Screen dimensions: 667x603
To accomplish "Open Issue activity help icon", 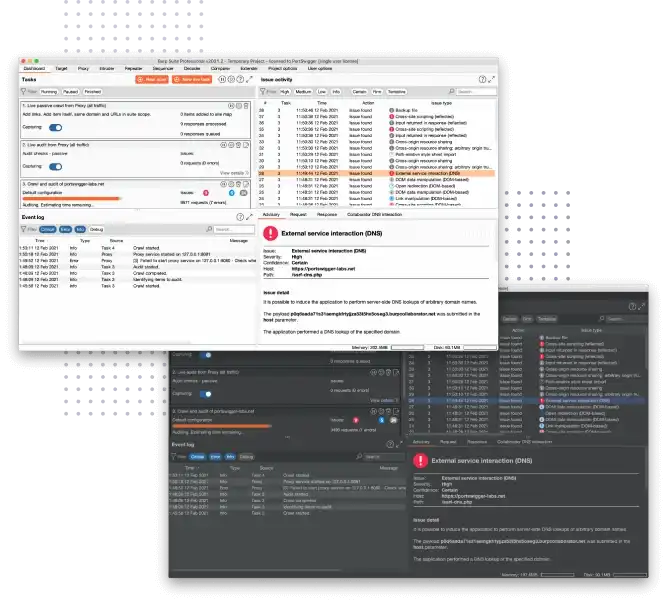I will 482,80.
